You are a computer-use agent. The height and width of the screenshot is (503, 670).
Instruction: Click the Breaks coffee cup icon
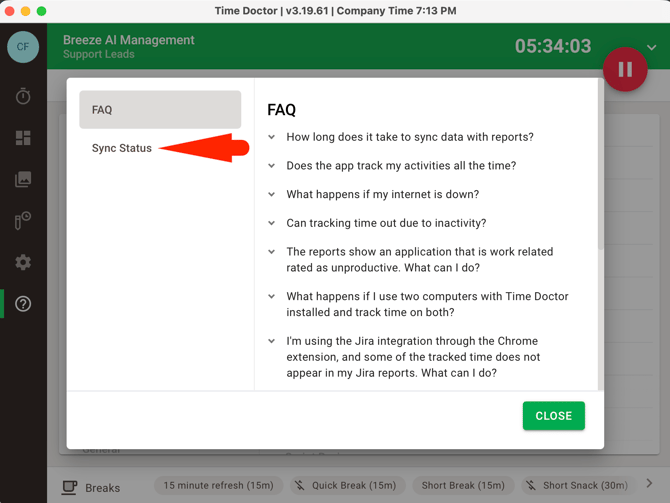tap(69, 487)
